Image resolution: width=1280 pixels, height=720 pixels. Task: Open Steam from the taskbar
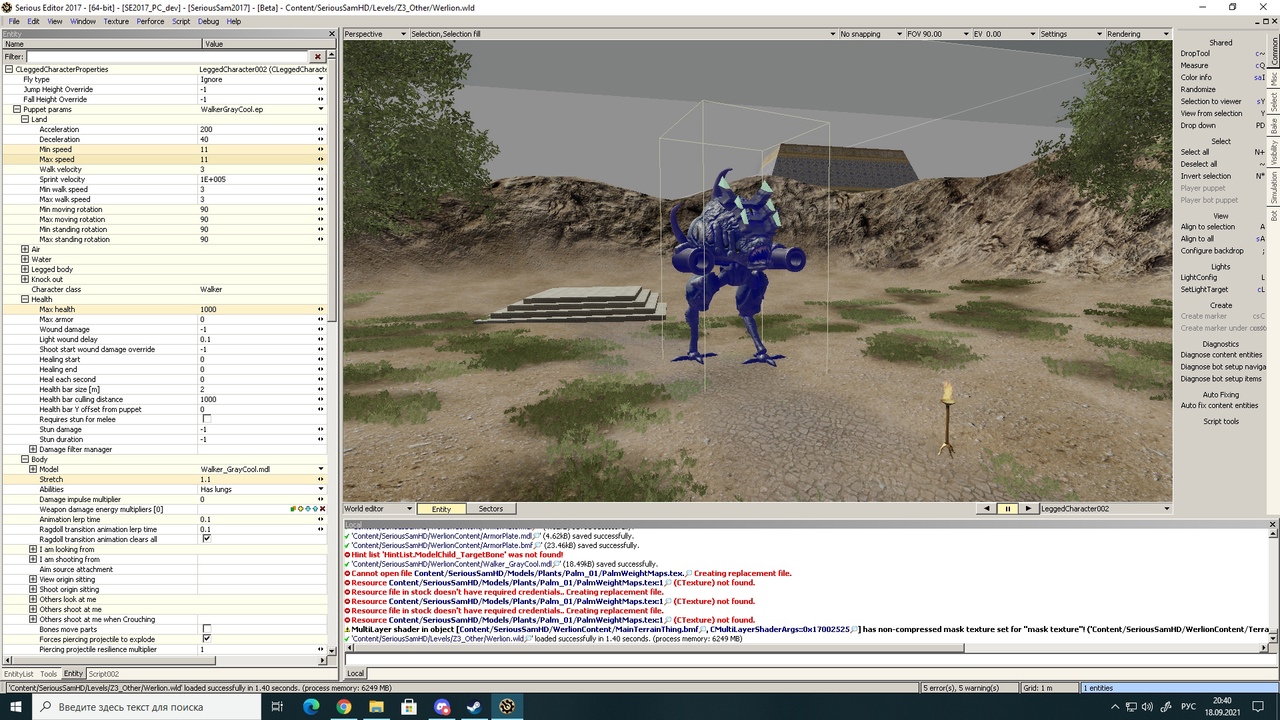475,707
